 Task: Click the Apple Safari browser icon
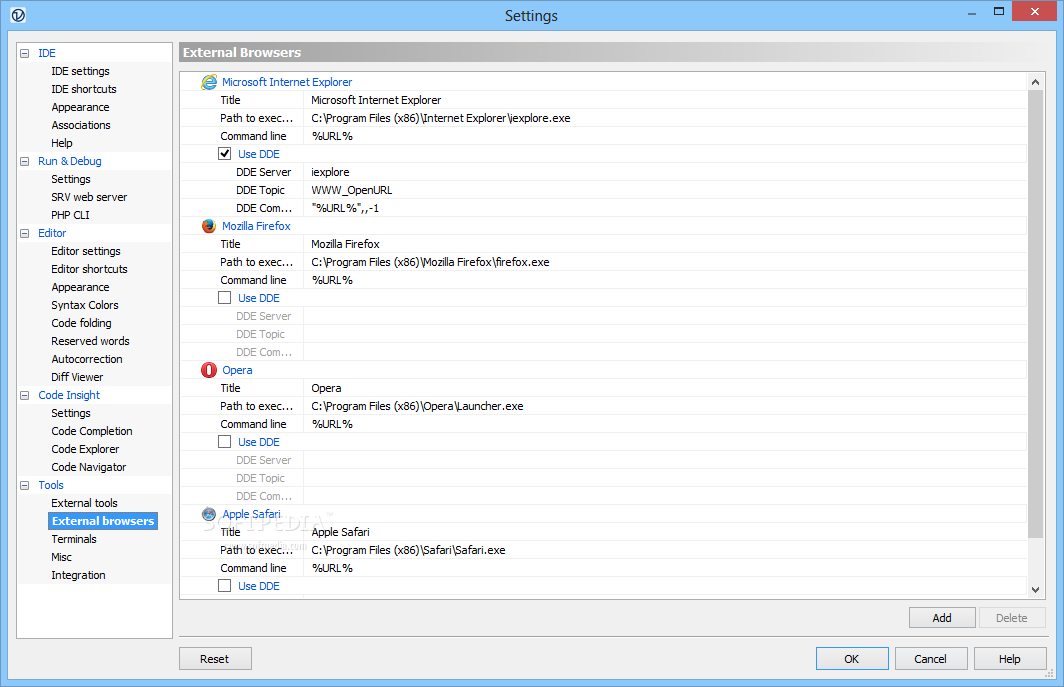coord(209,514)
